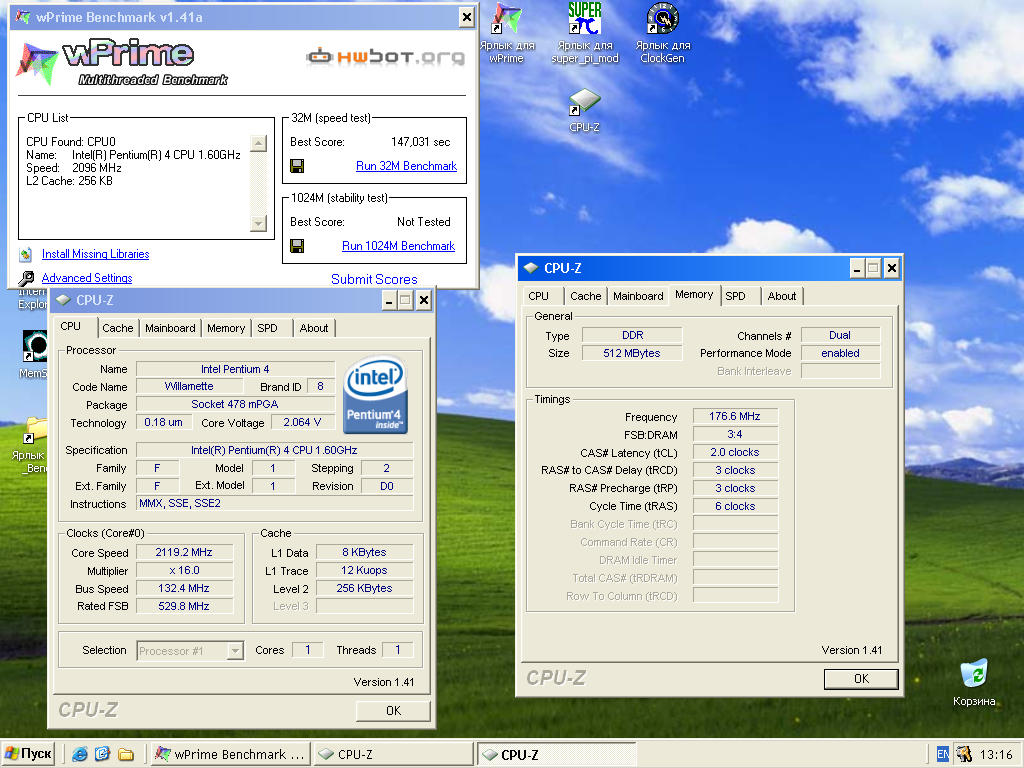Switch to Mainboard tab in left CPU-Z window

[x=170, y=328]
